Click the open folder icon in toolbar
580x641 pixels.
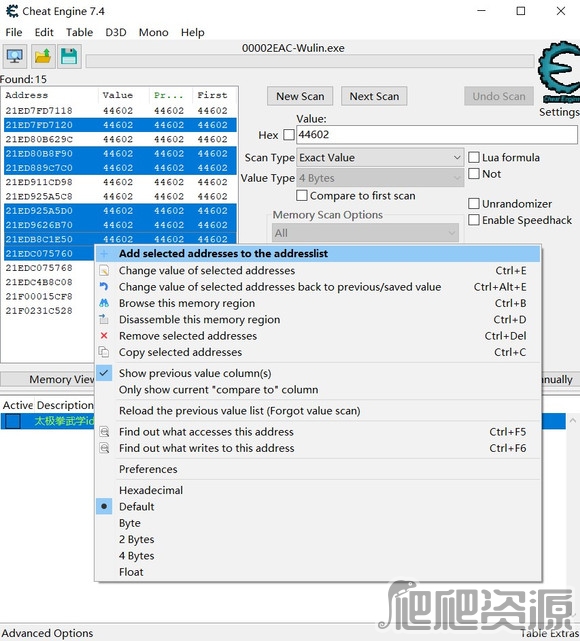[43, 56]
